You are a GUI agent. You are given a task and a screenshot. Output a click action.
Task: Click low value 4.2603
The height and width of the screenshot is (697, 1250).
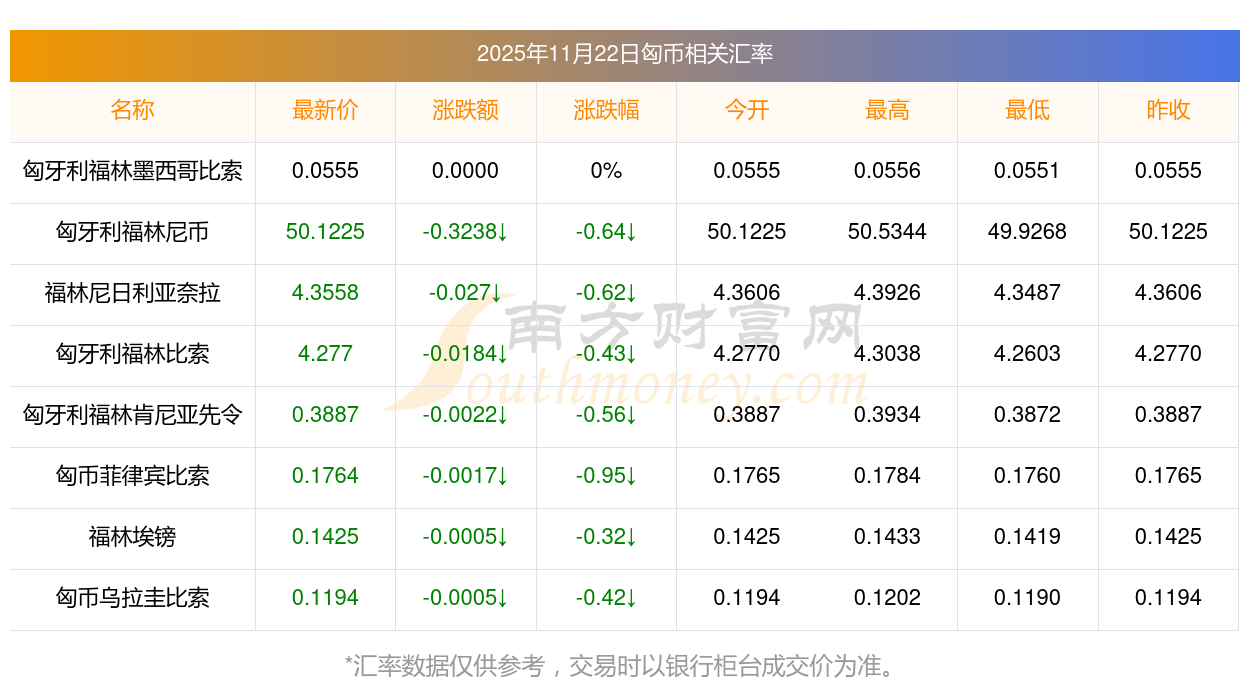1028,354
